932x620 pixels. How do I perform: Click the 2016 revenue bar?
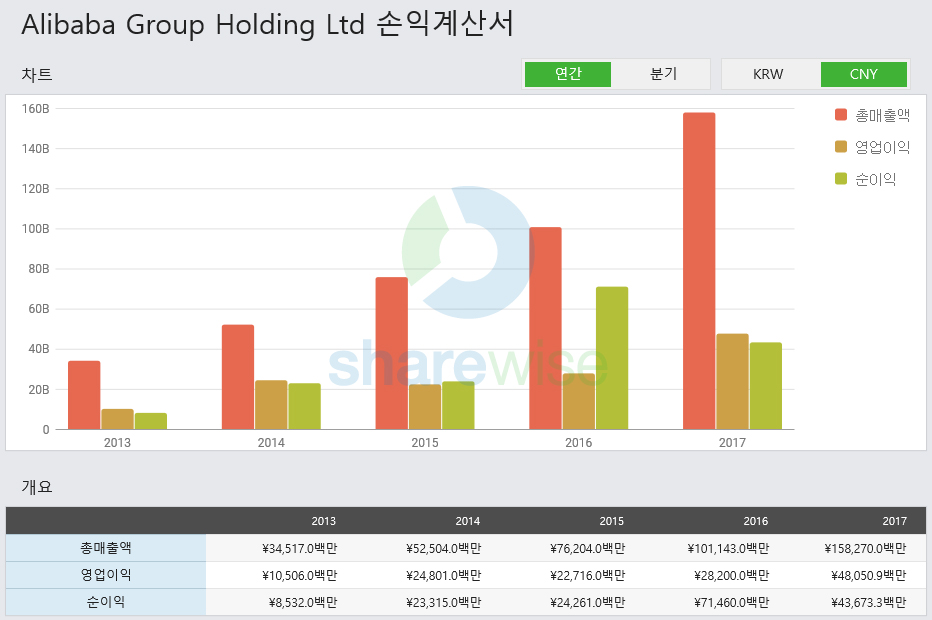[546, 328]
